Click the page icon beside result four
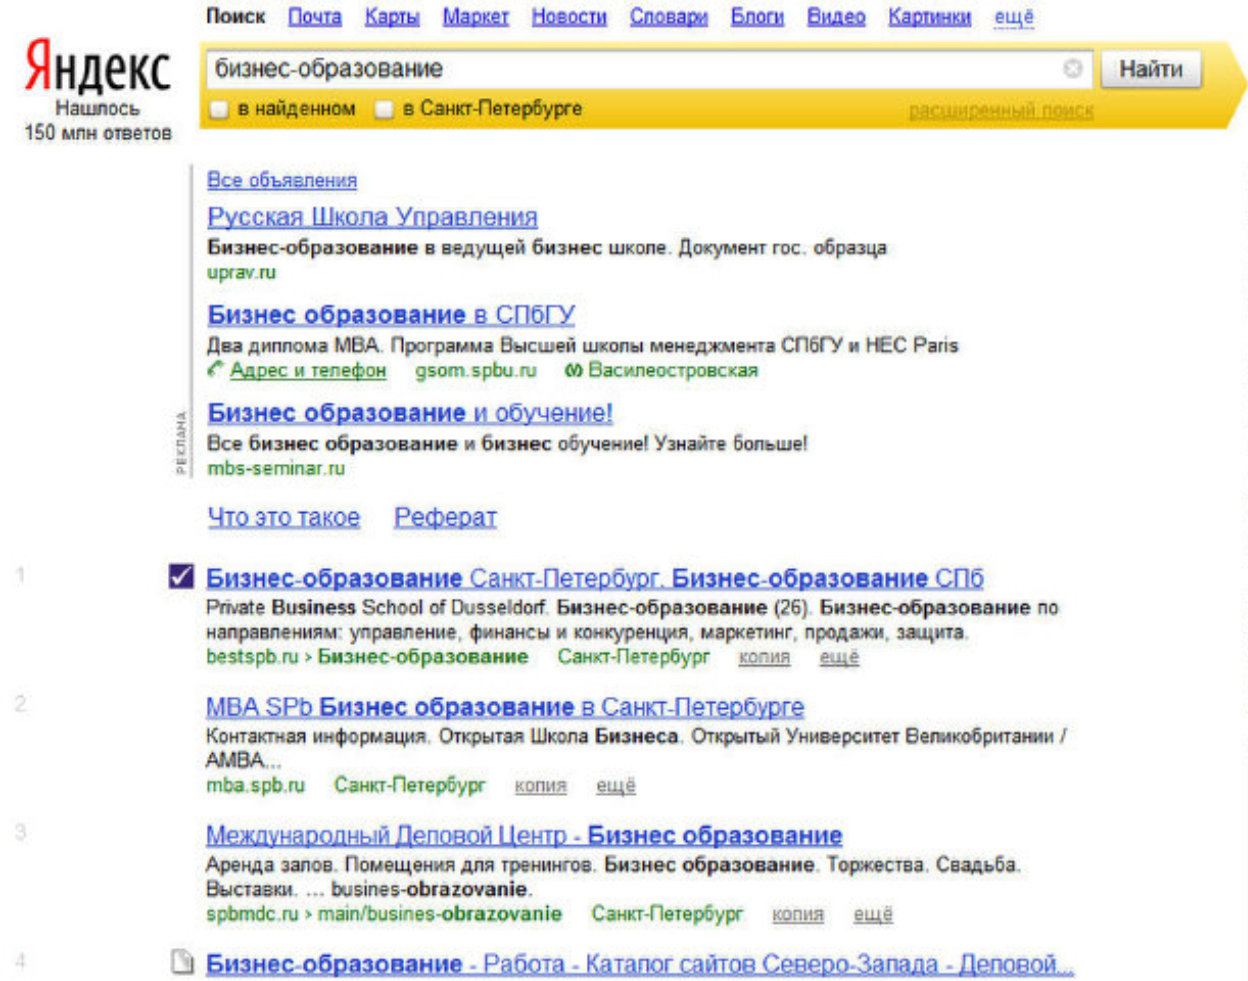Screen dimensions: 1248x981 [x=182, y=962]
